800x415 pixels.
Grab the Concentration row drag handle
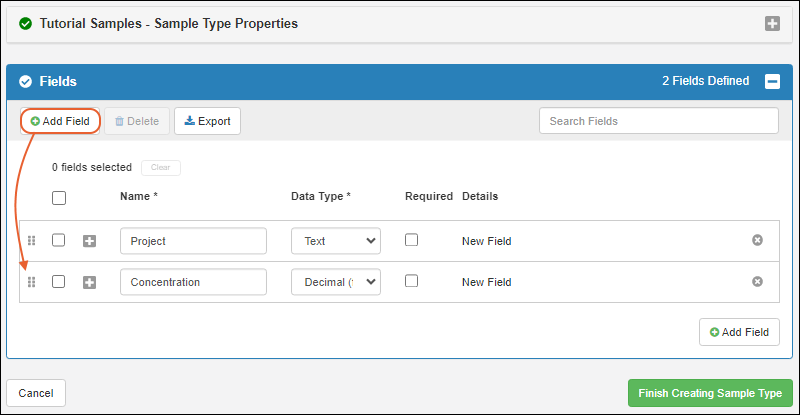[x=31, y=282]
